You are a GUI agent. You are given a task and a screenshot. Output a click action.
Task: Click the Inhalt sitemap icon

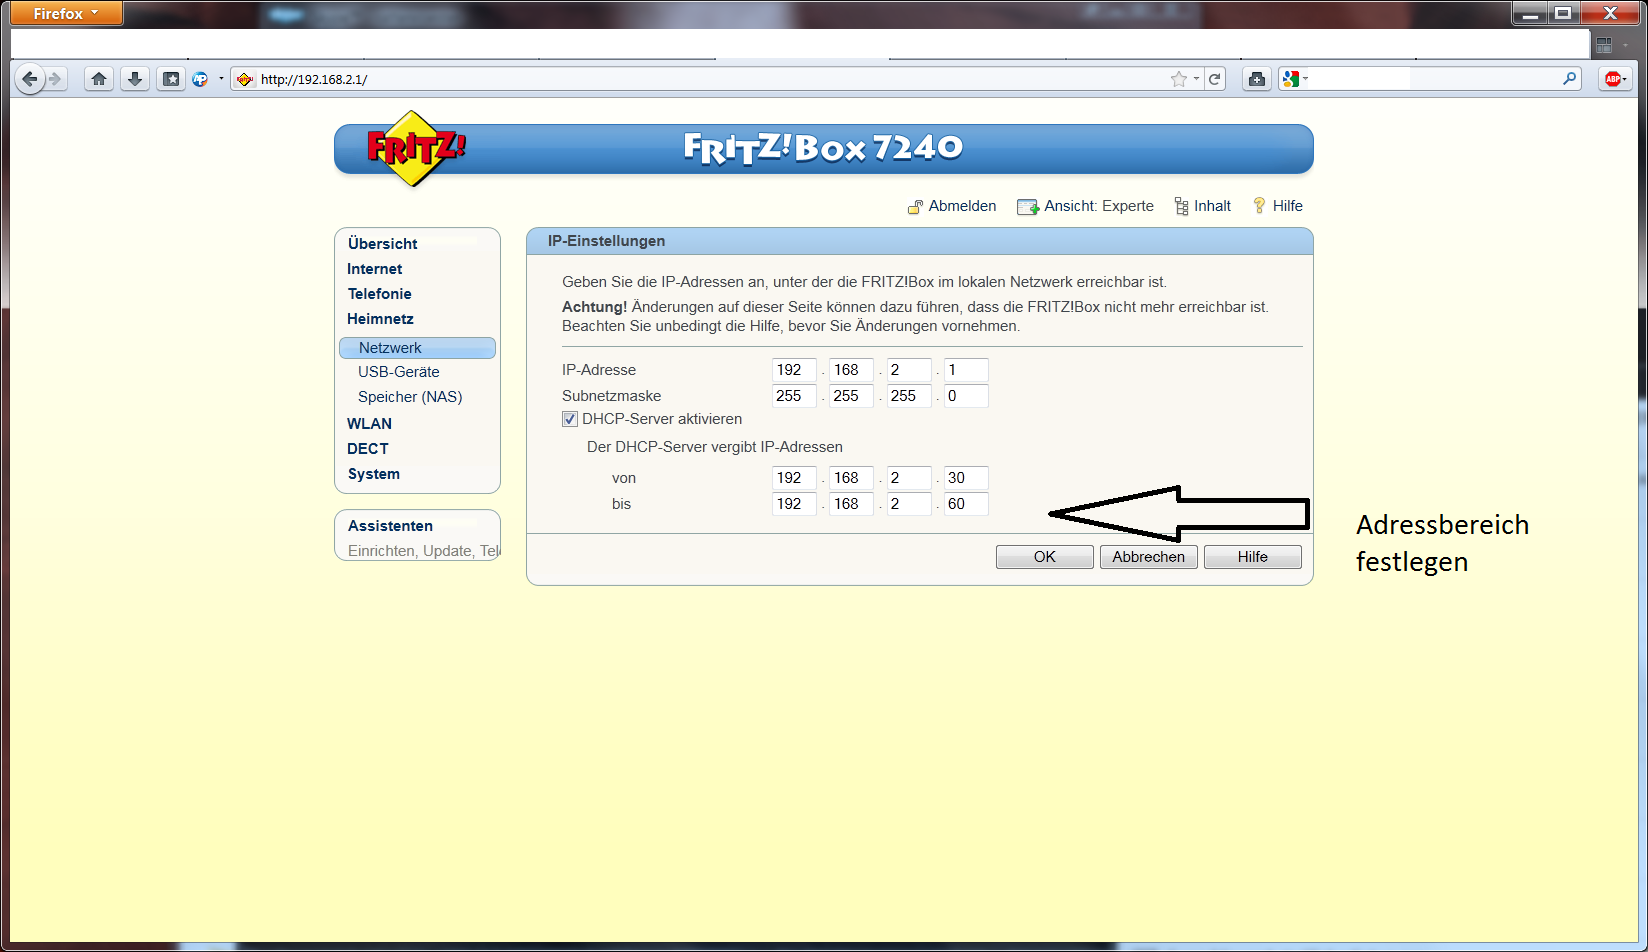click(1180, 205)
